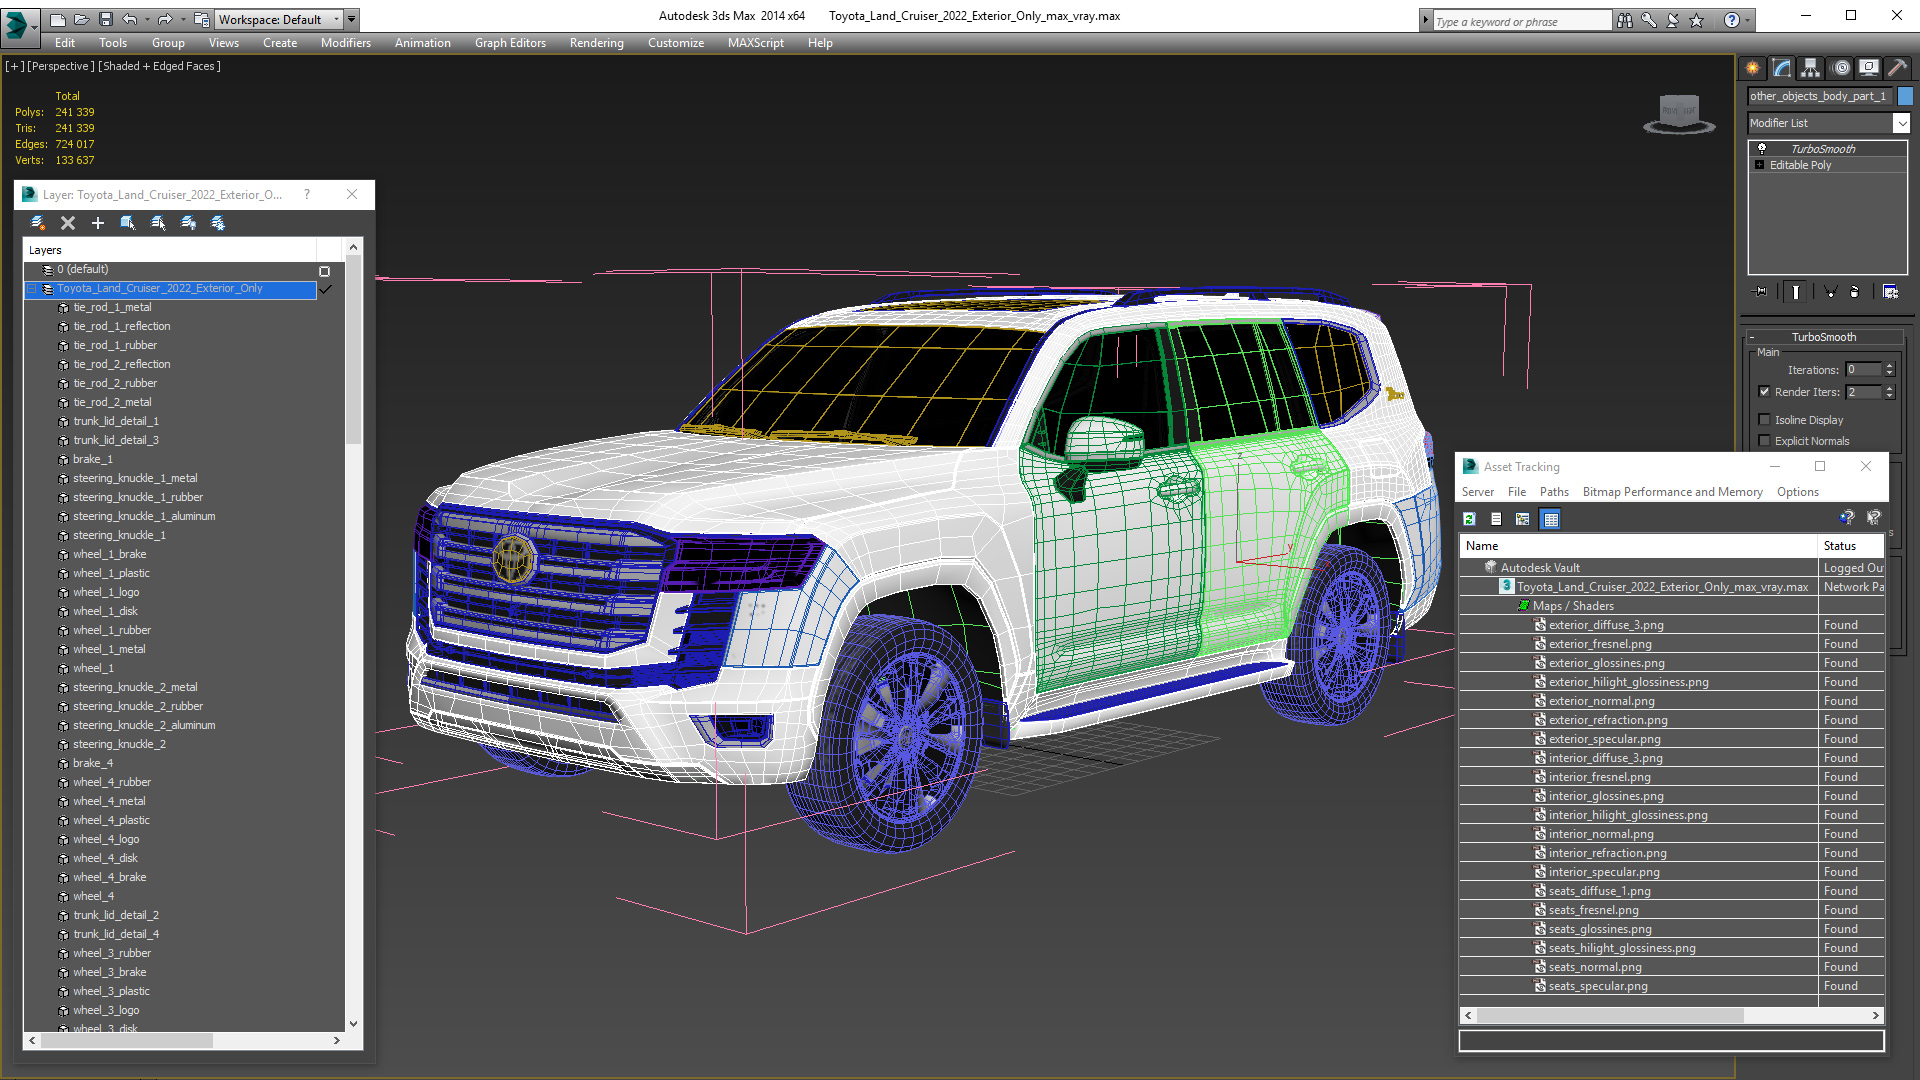This screenshot has width=1920, height=1080.
Task: Click the Freeze All Layers snowflake icon
Action: pos(218,223)
